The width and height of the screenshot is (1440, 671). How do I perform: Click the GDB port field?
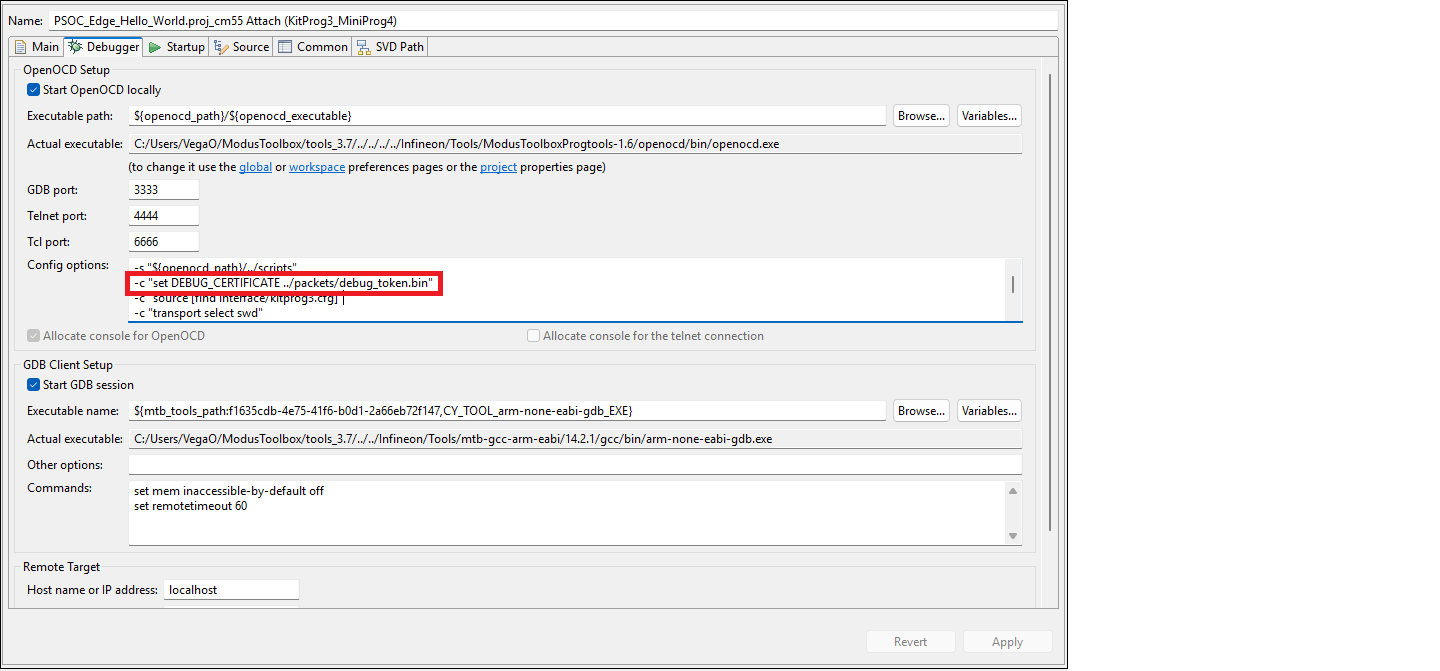click(164, 190)
